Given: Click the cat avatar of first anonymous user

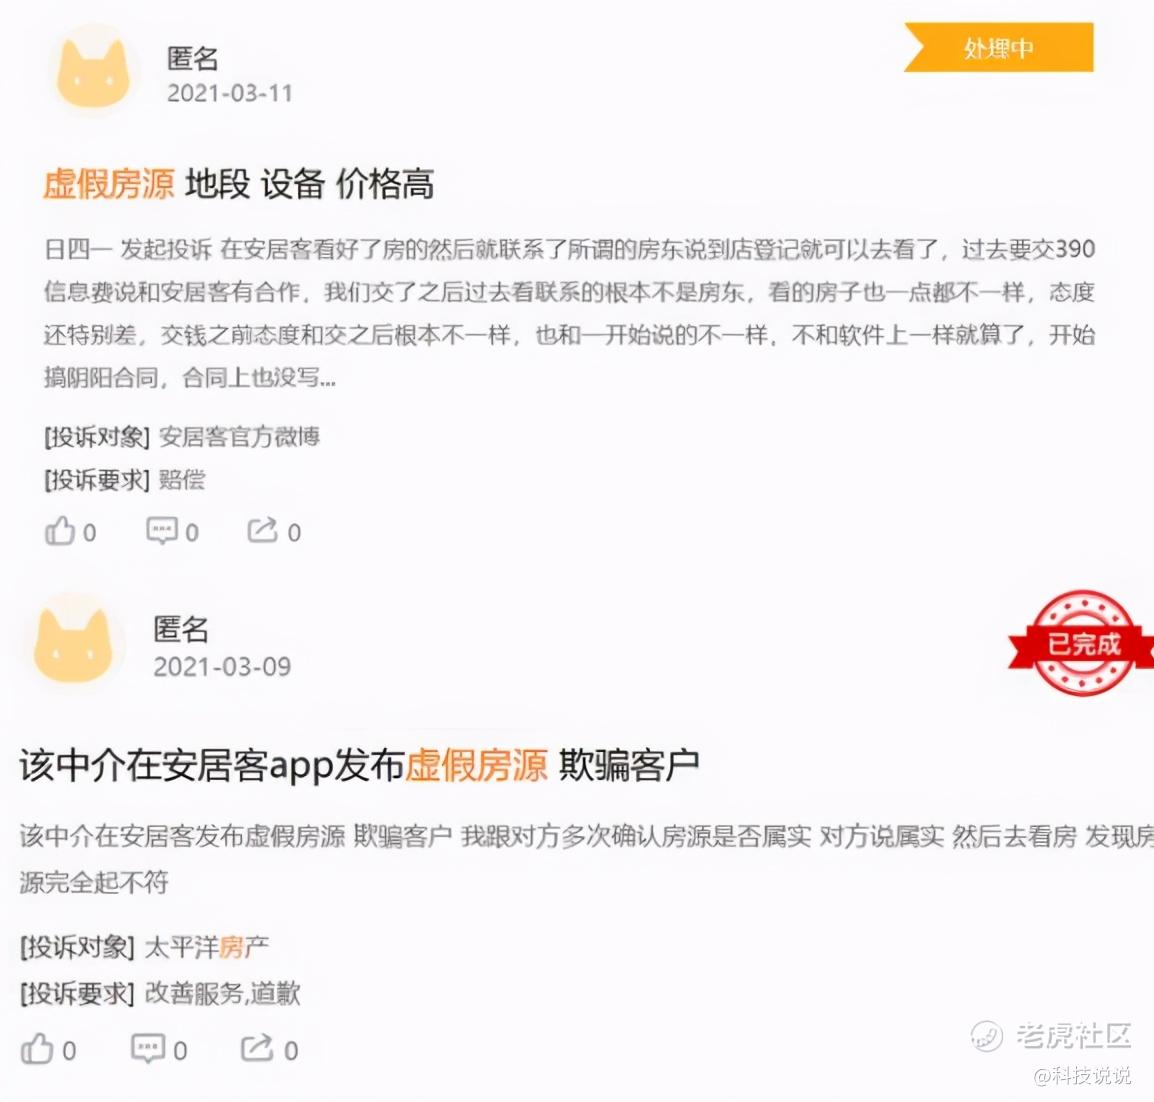Looking at the screenshot, I should pyautogui.click(x=93, y=72).
